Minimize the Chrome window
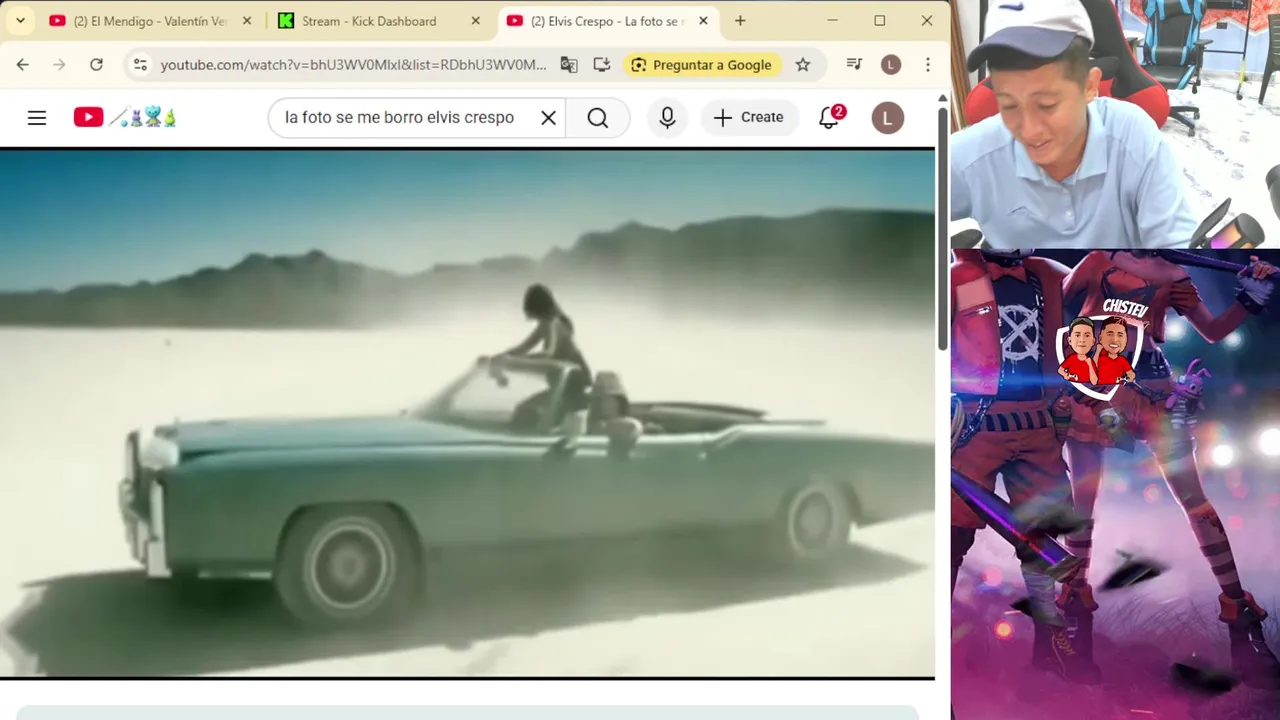 tap(832, 21)
